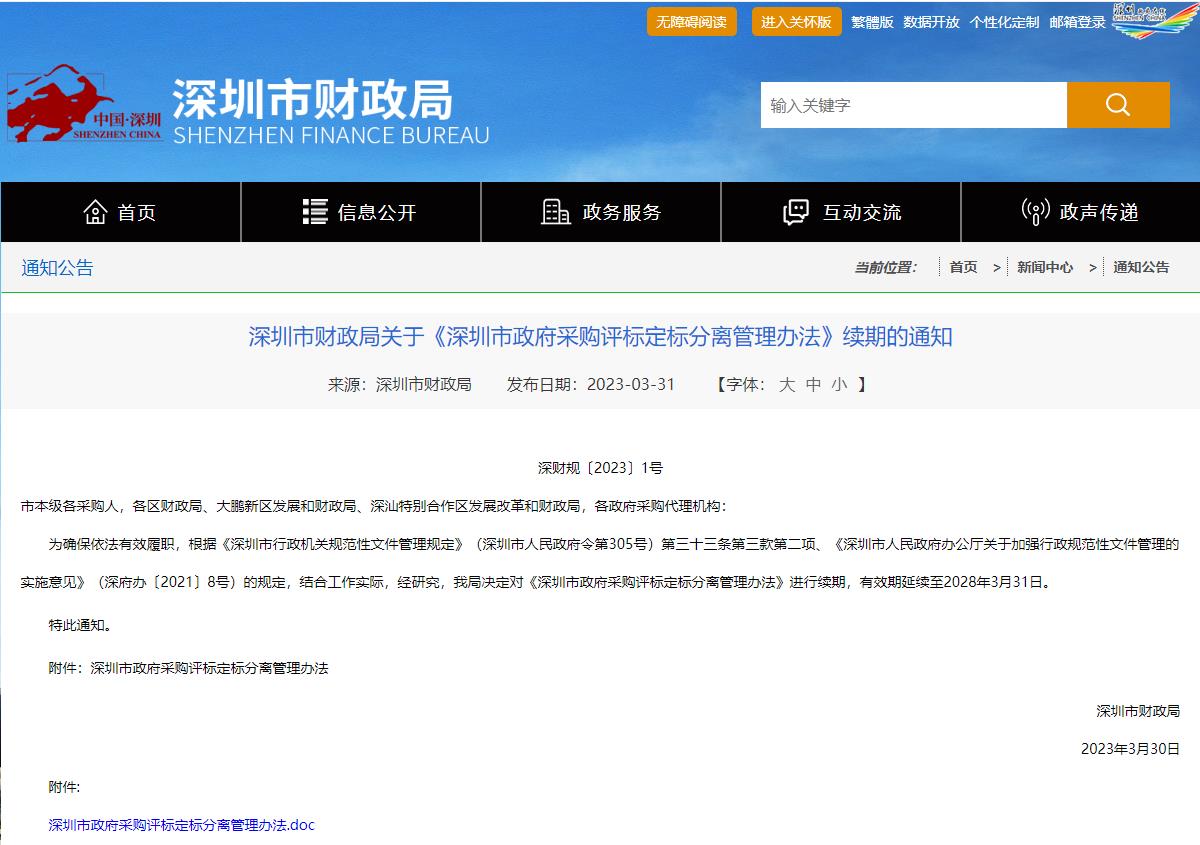Click 新闻中心 in the breadcrumb

click(x=1045, y=267)
